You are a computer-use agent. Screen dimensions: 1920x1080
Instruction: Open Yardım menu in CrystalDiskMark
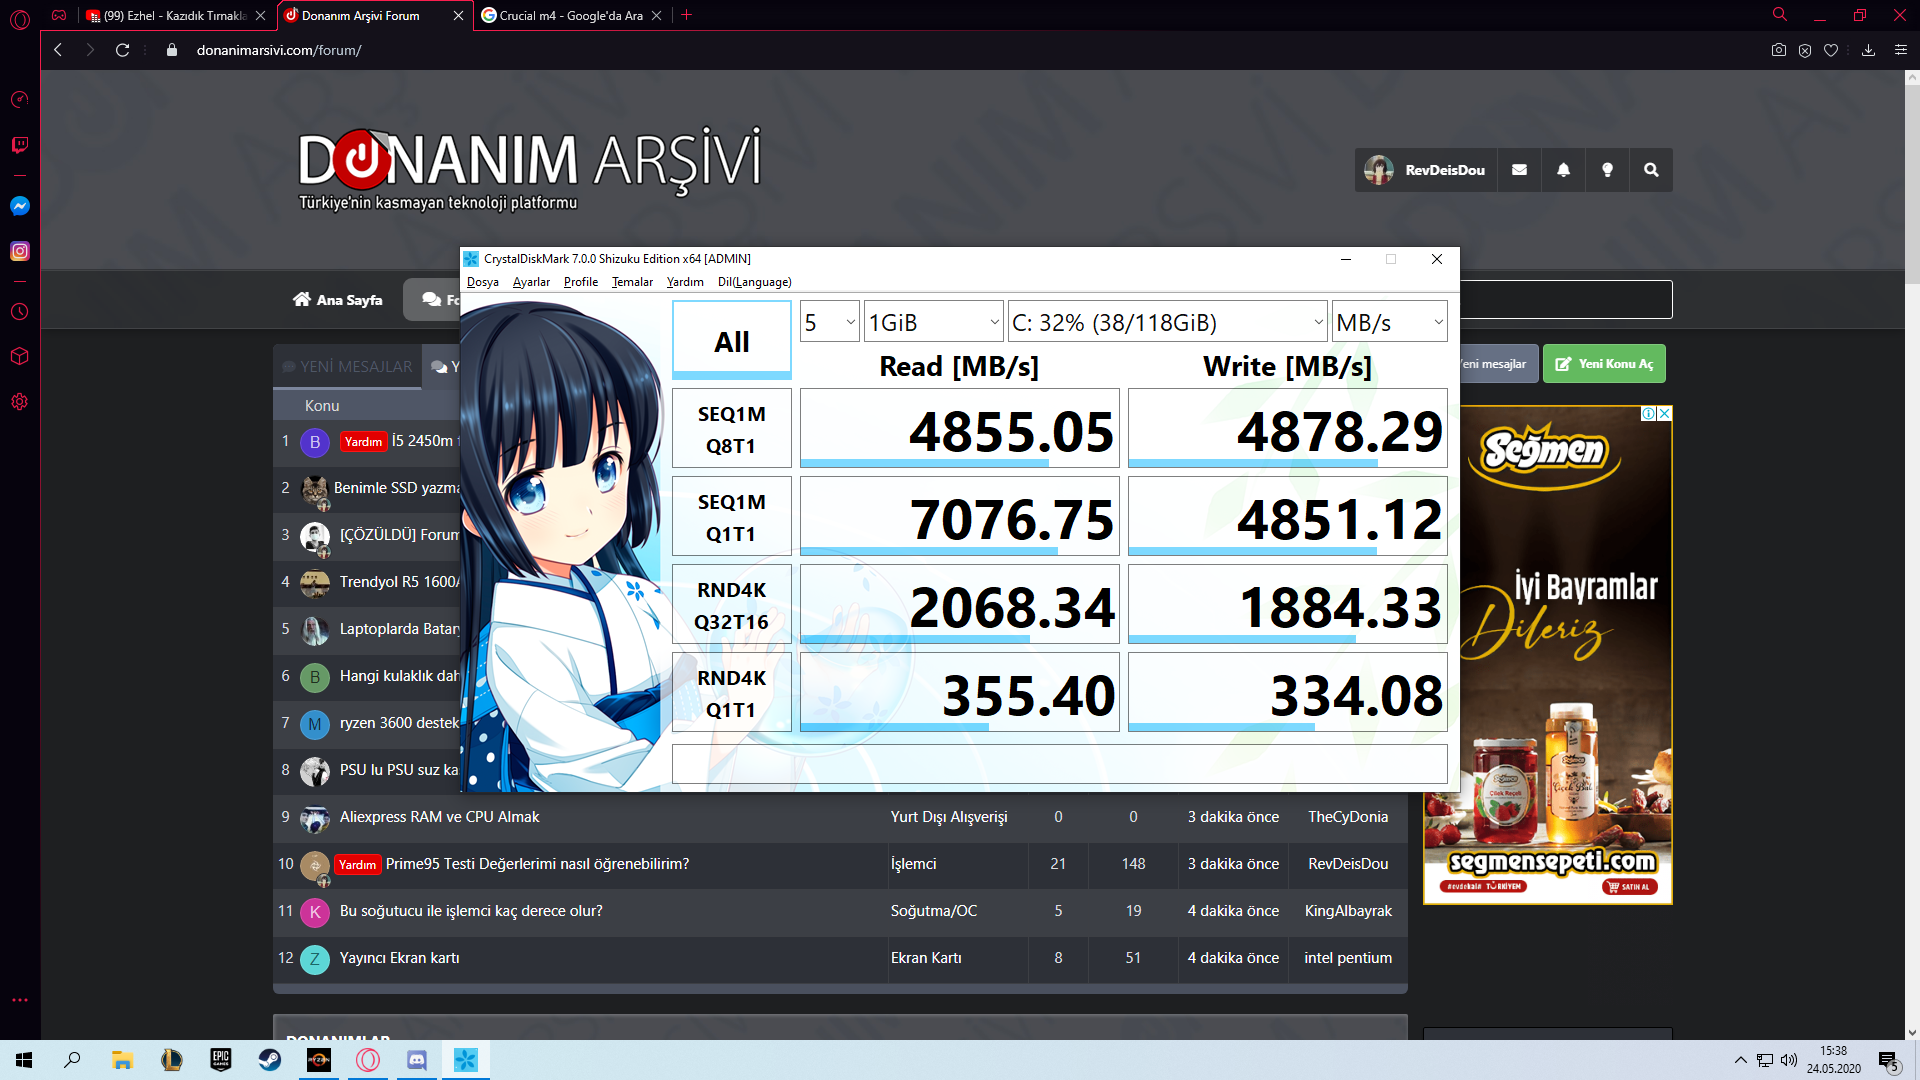(x=685, y=282)
